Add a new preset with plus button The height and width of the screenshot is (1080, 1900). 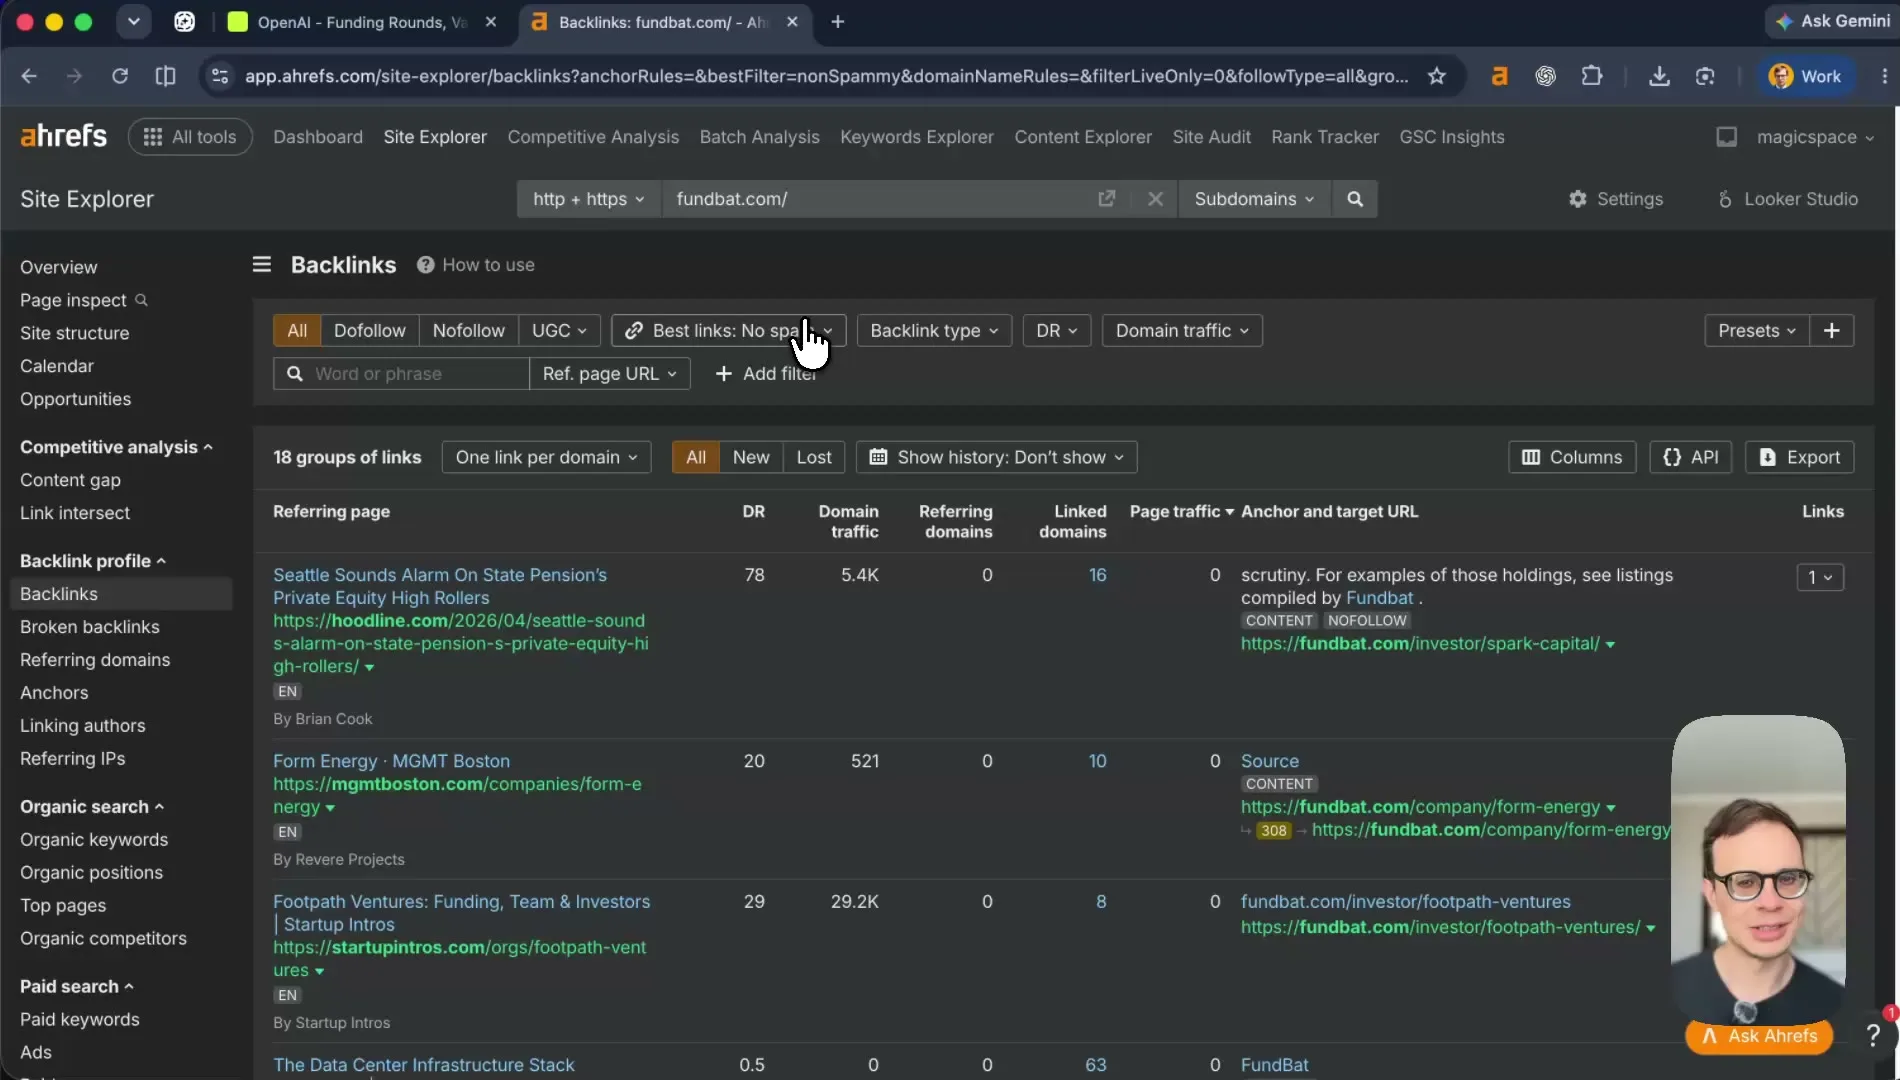[1831, 331]
